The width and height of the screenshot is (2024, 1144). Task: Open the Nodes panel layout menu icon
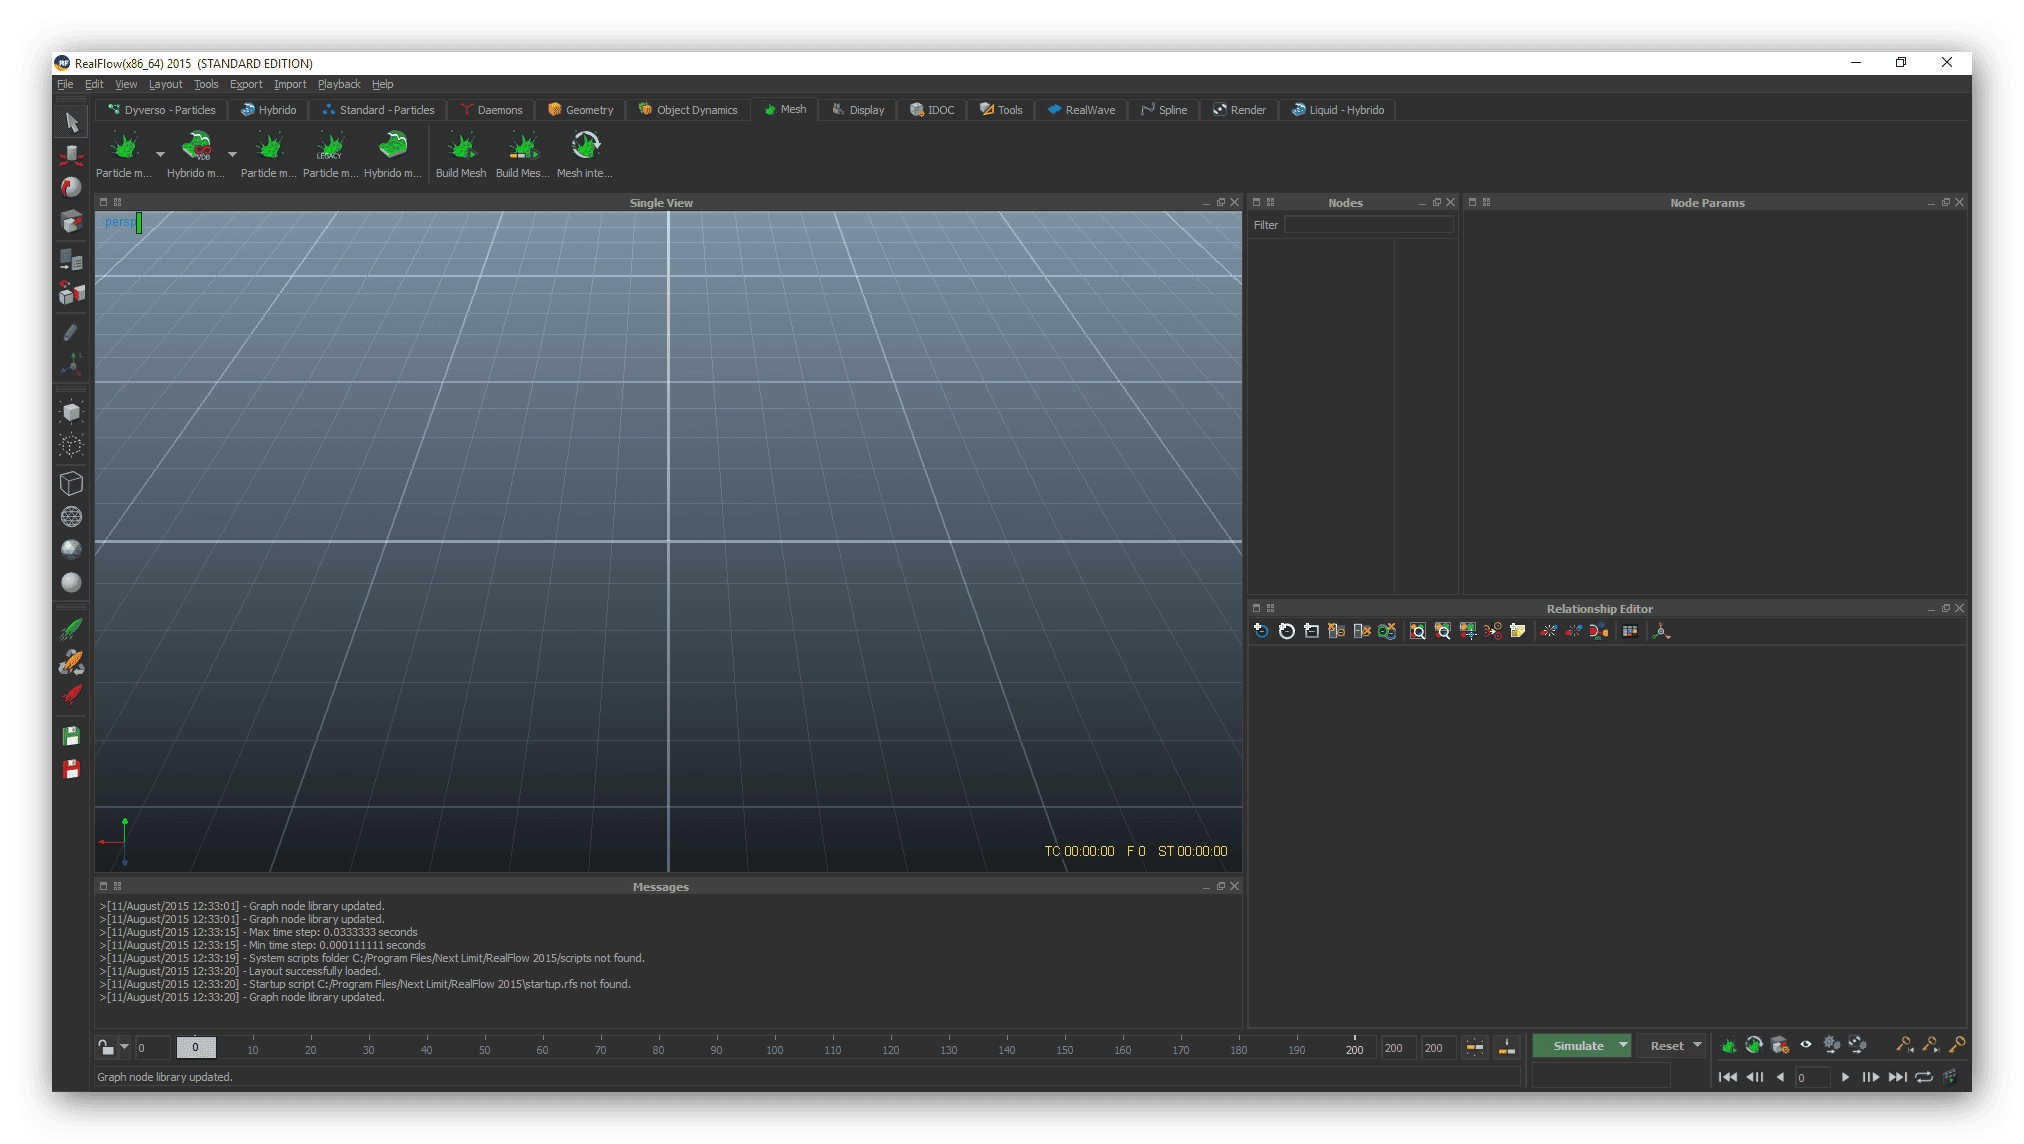coord(1270,202)
